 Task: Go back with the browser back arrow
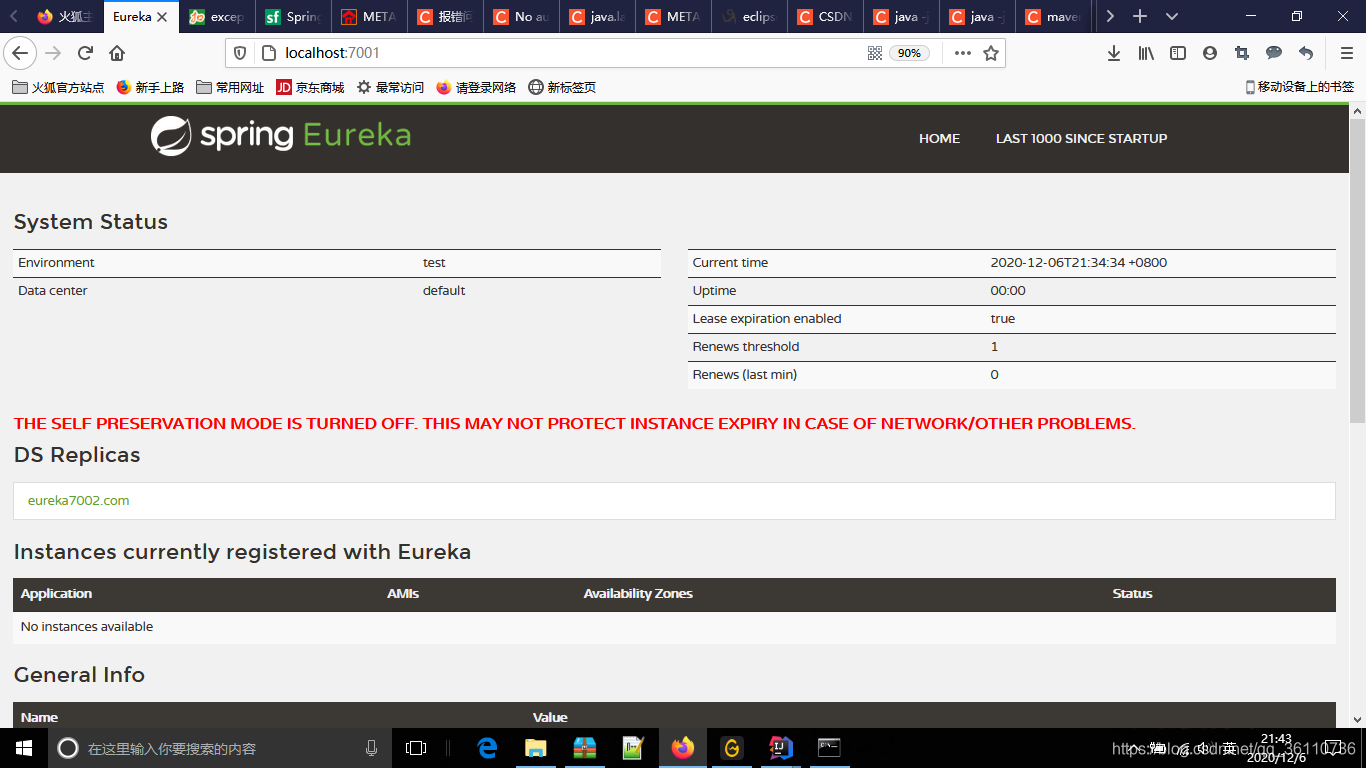pos(20,53)
